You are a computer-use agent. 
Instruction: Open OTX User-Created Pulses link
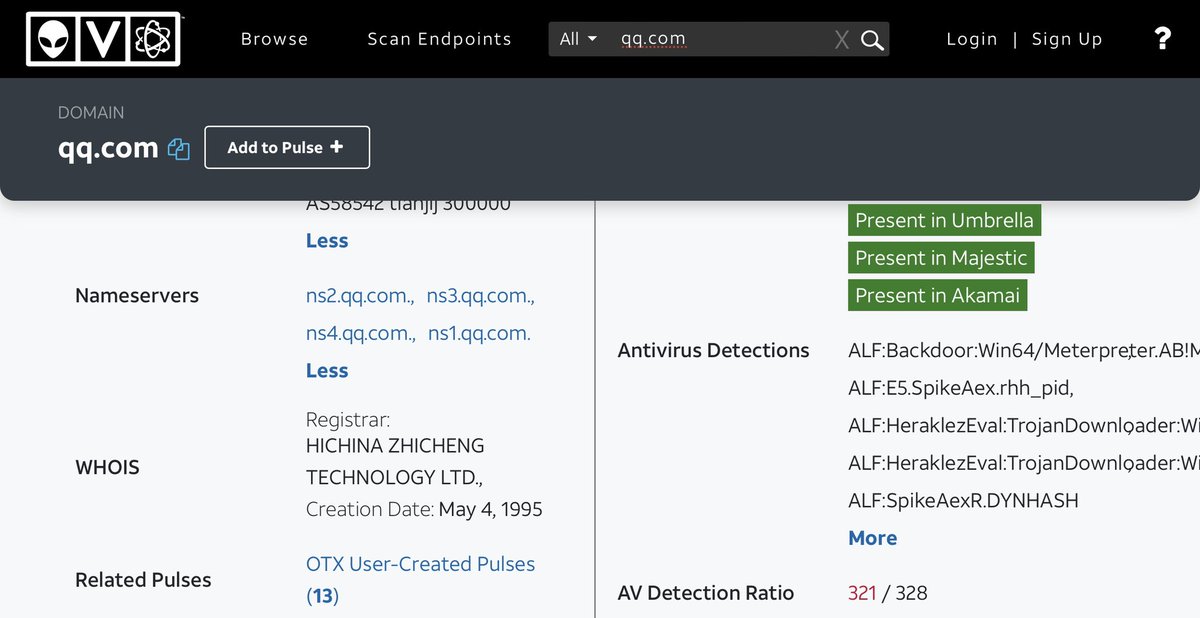tap(420, 564)
